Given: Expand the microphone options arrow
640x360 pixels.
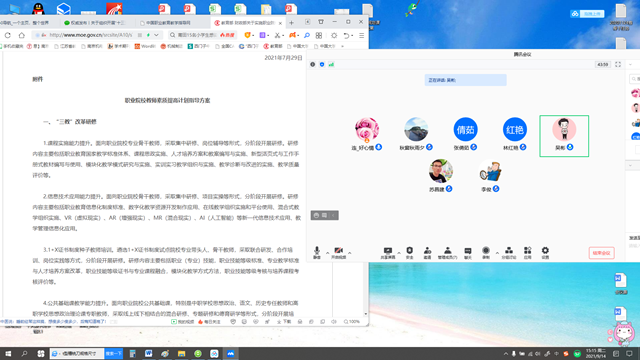Looking at the screenshot, I should pyautogui.click(x=327, y=253).
